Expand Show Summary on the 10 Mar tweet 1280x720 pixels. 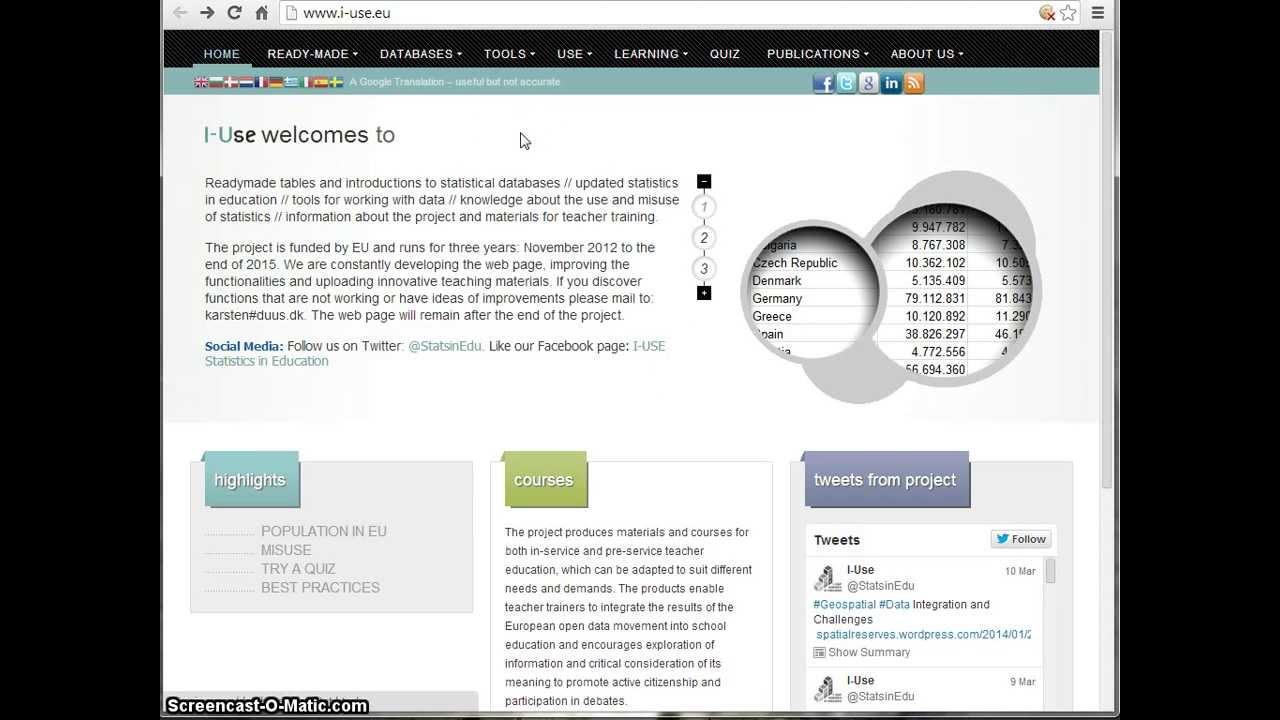tap(862, 652)
